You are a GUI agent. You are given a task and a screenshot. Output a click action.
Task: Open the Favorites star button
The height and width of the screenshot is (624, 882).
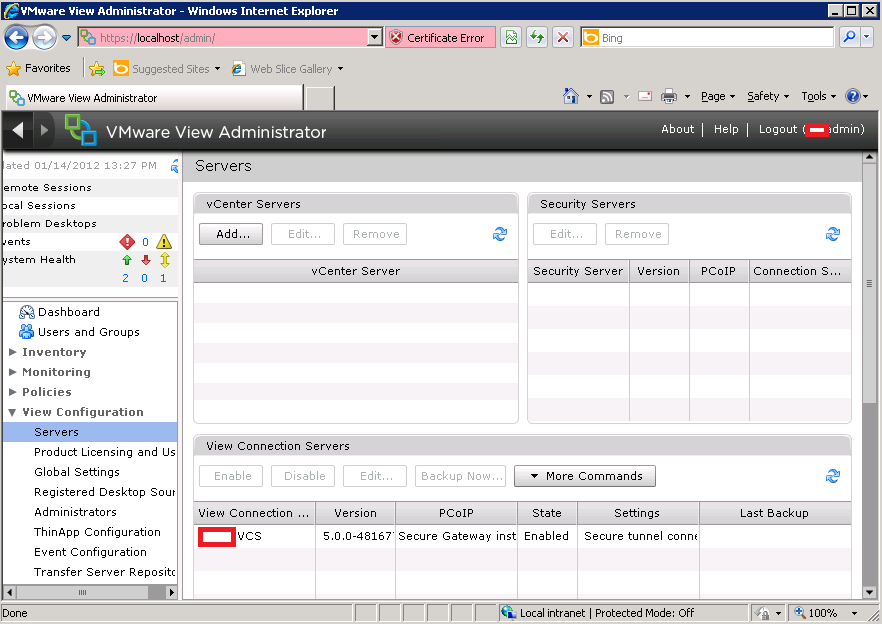38,69
